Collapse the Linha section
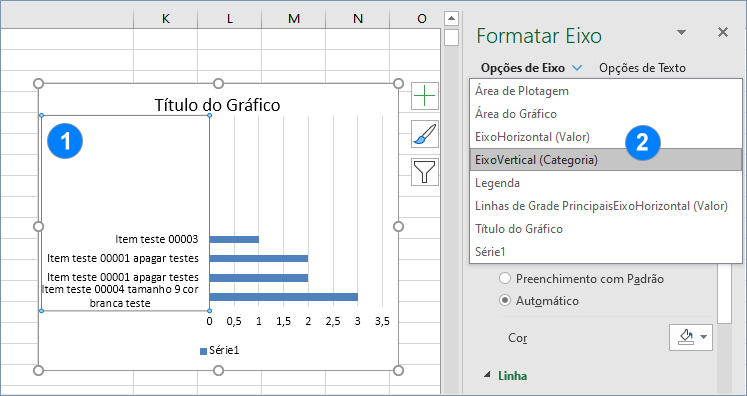This screenshot has width=747, height=396. (486, 376)
